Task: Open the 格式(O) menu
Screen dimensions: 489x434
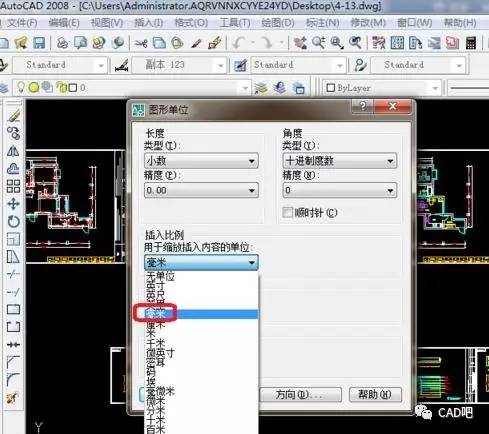Action: click(x=191, y=23)
